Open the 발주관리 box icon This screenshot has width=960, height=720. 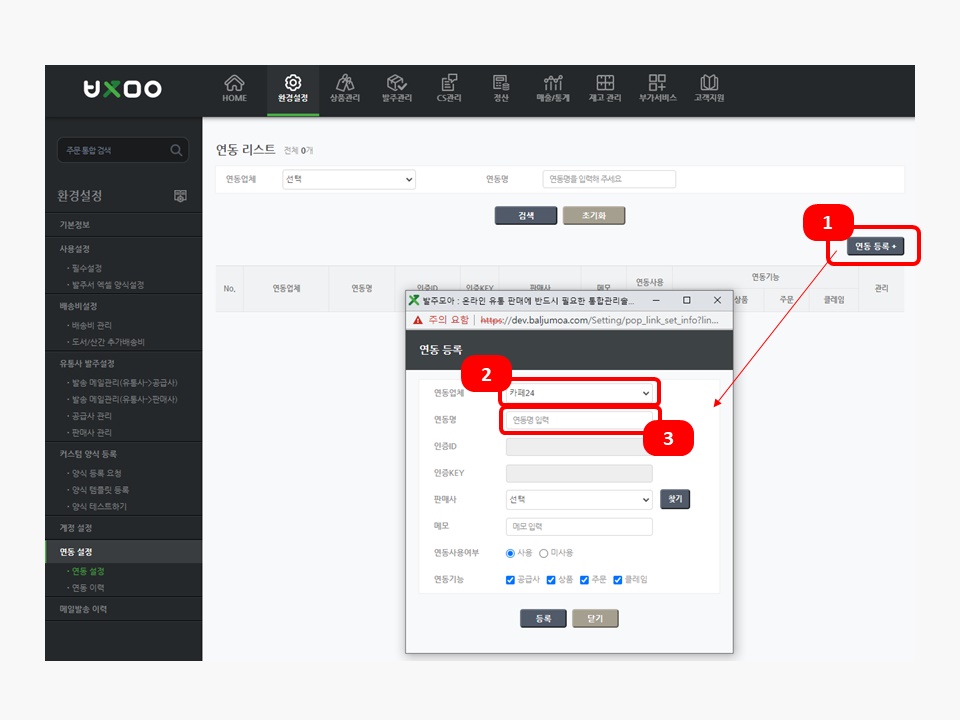(396, 83)
